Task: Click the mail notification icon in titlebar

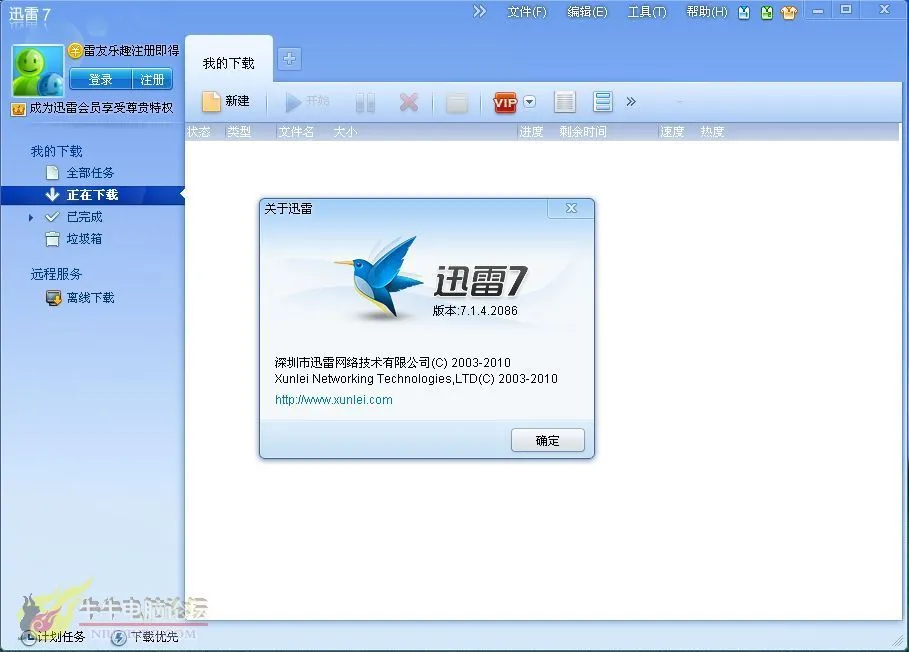Action: 744,12
